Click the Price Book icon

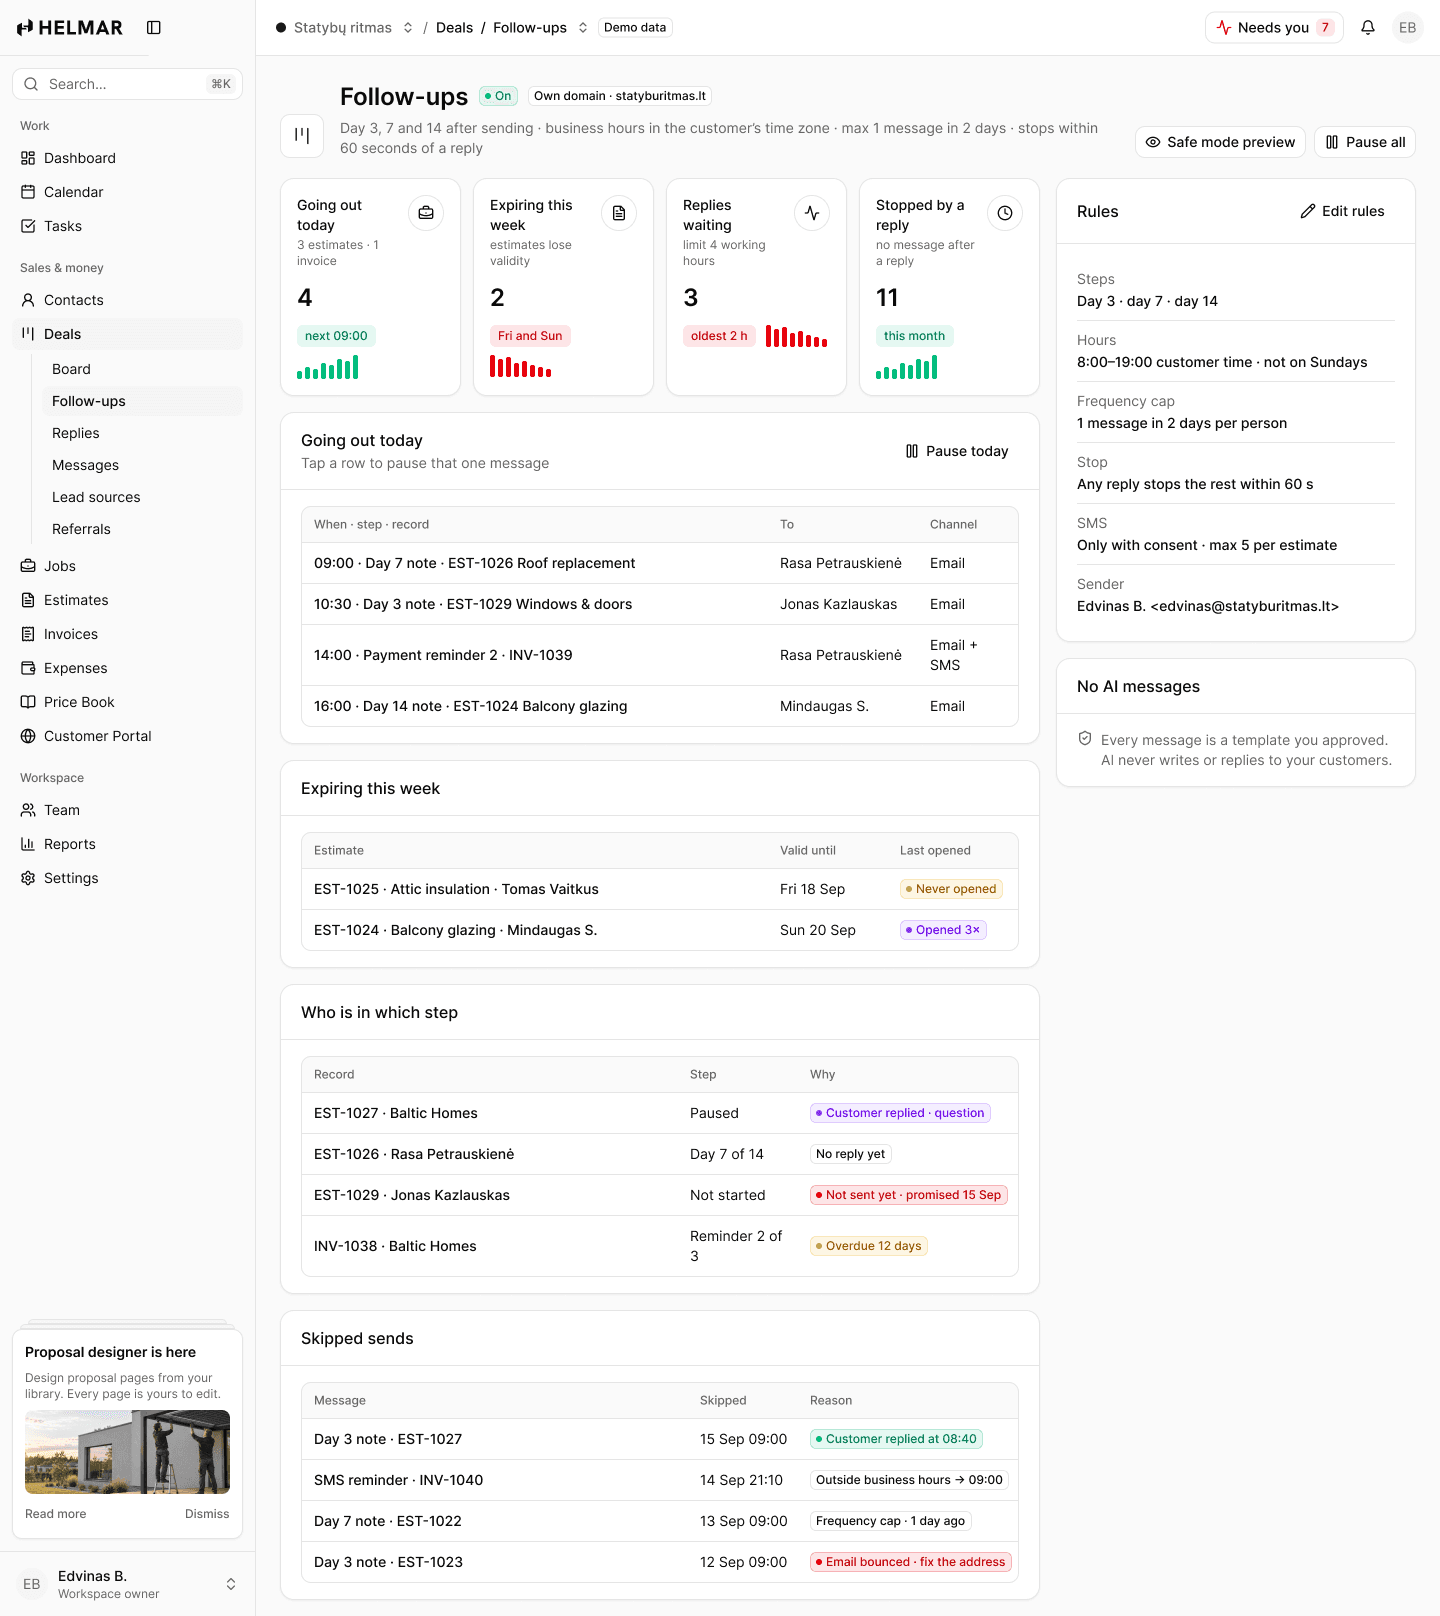click(x=28, y=702)
